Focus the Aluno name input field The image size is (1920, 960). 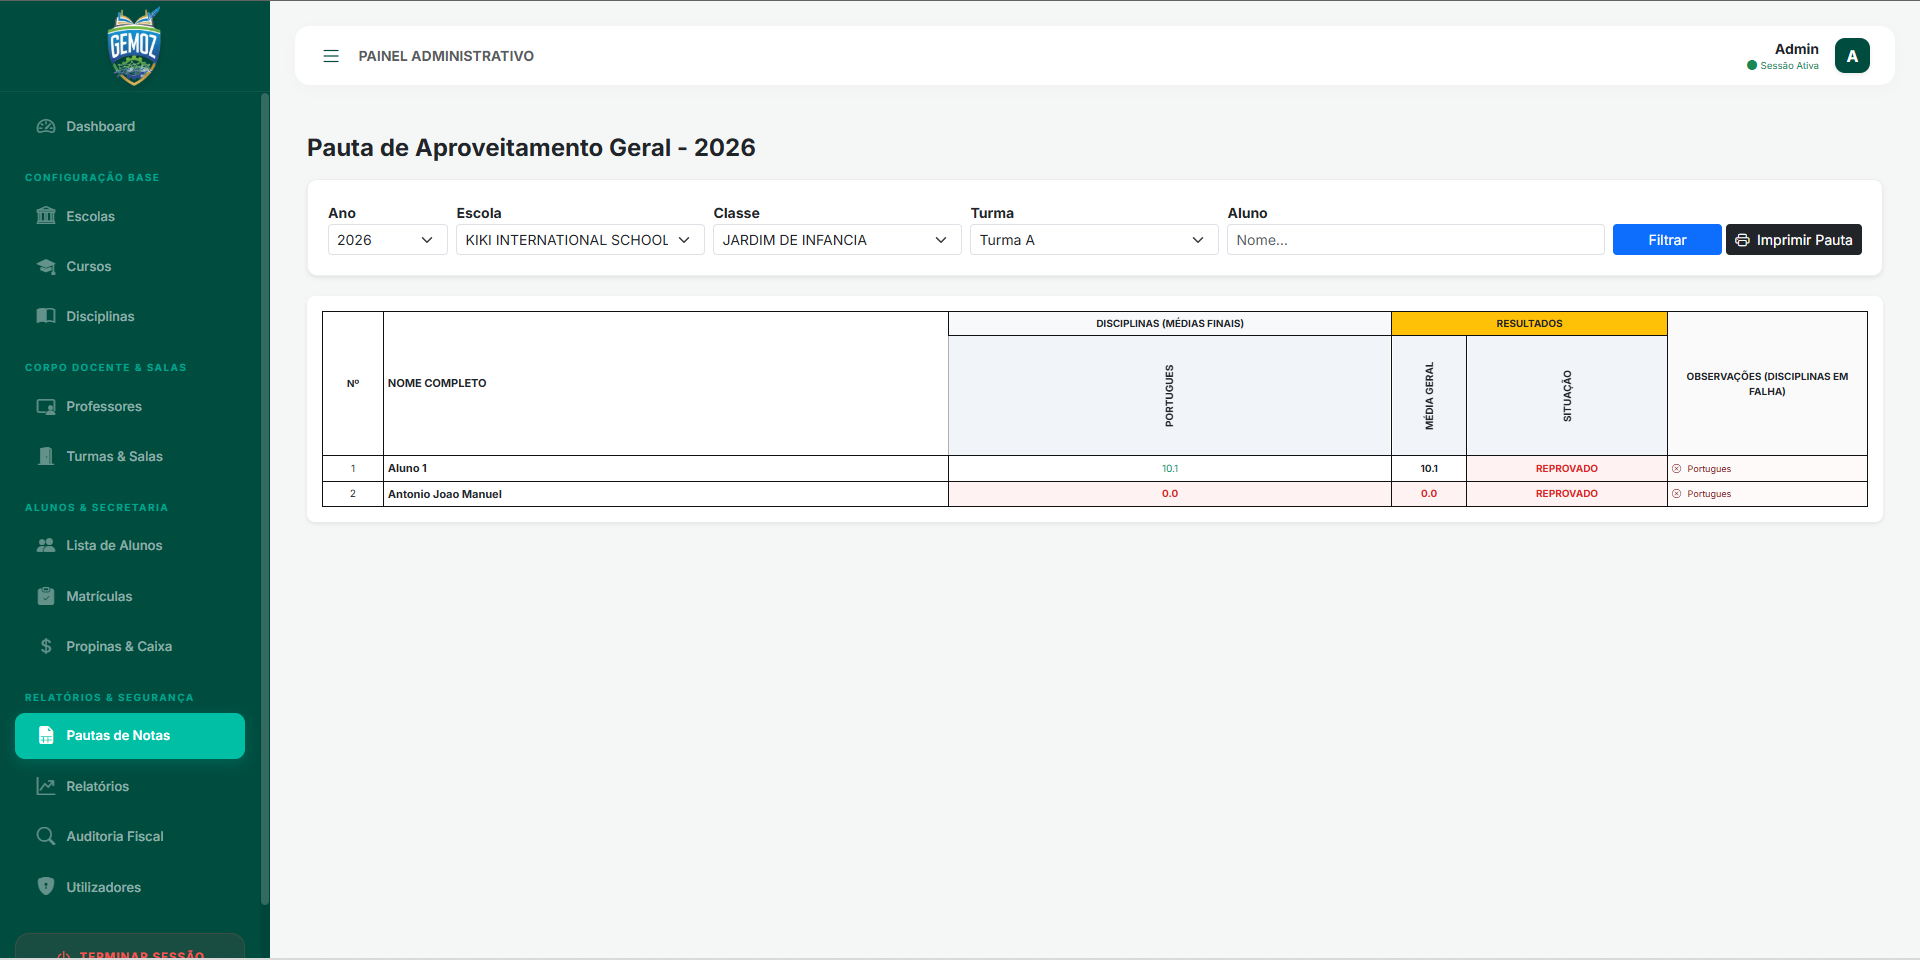(1415, 240)
